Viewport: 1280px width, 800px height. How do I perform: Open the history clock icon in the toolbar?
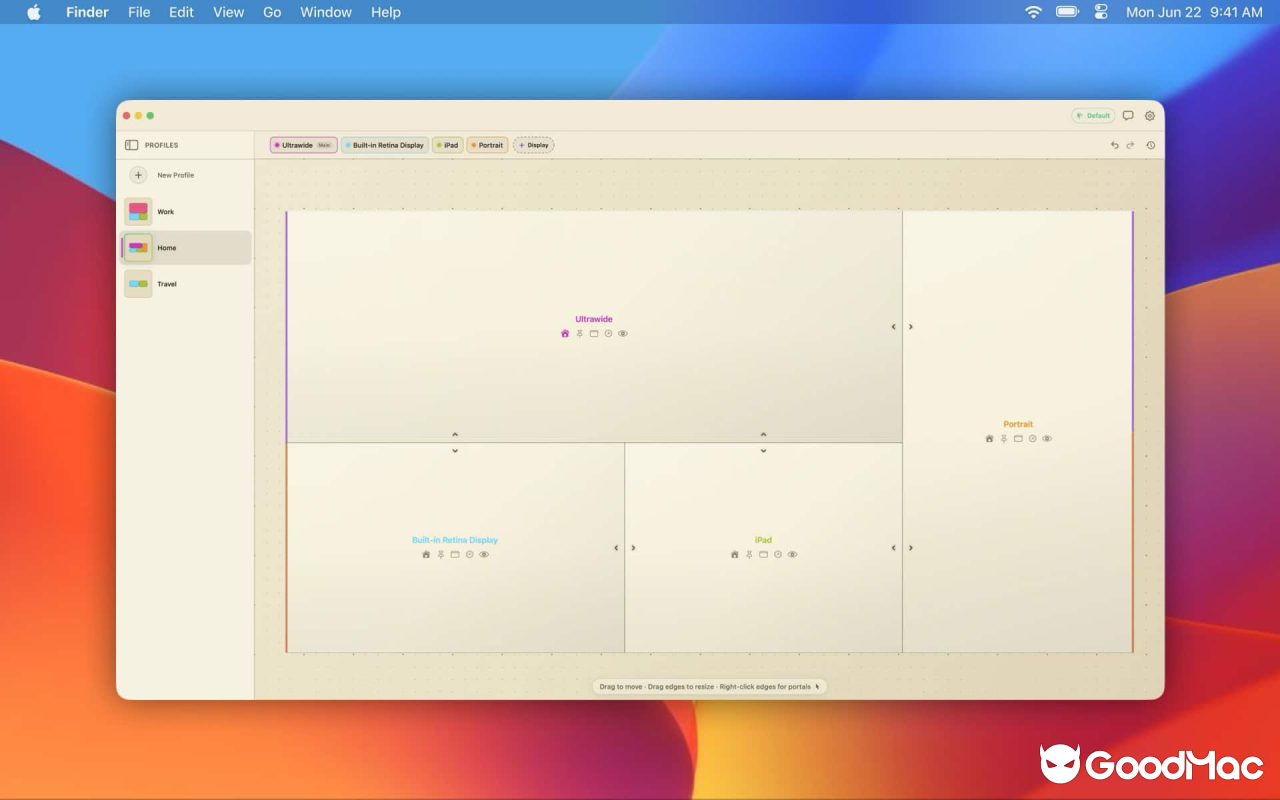click(1151, 145)
